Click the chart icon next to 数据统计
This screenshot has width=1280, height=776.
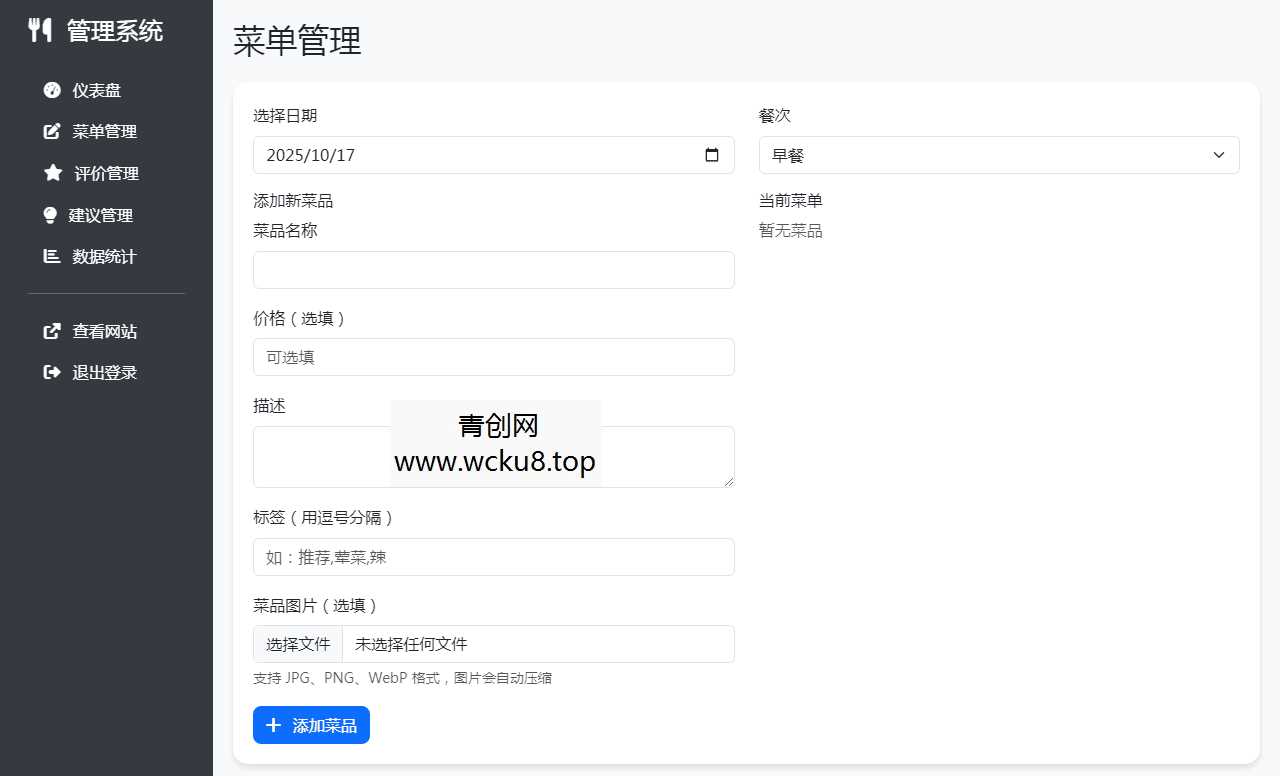(52, 256)
